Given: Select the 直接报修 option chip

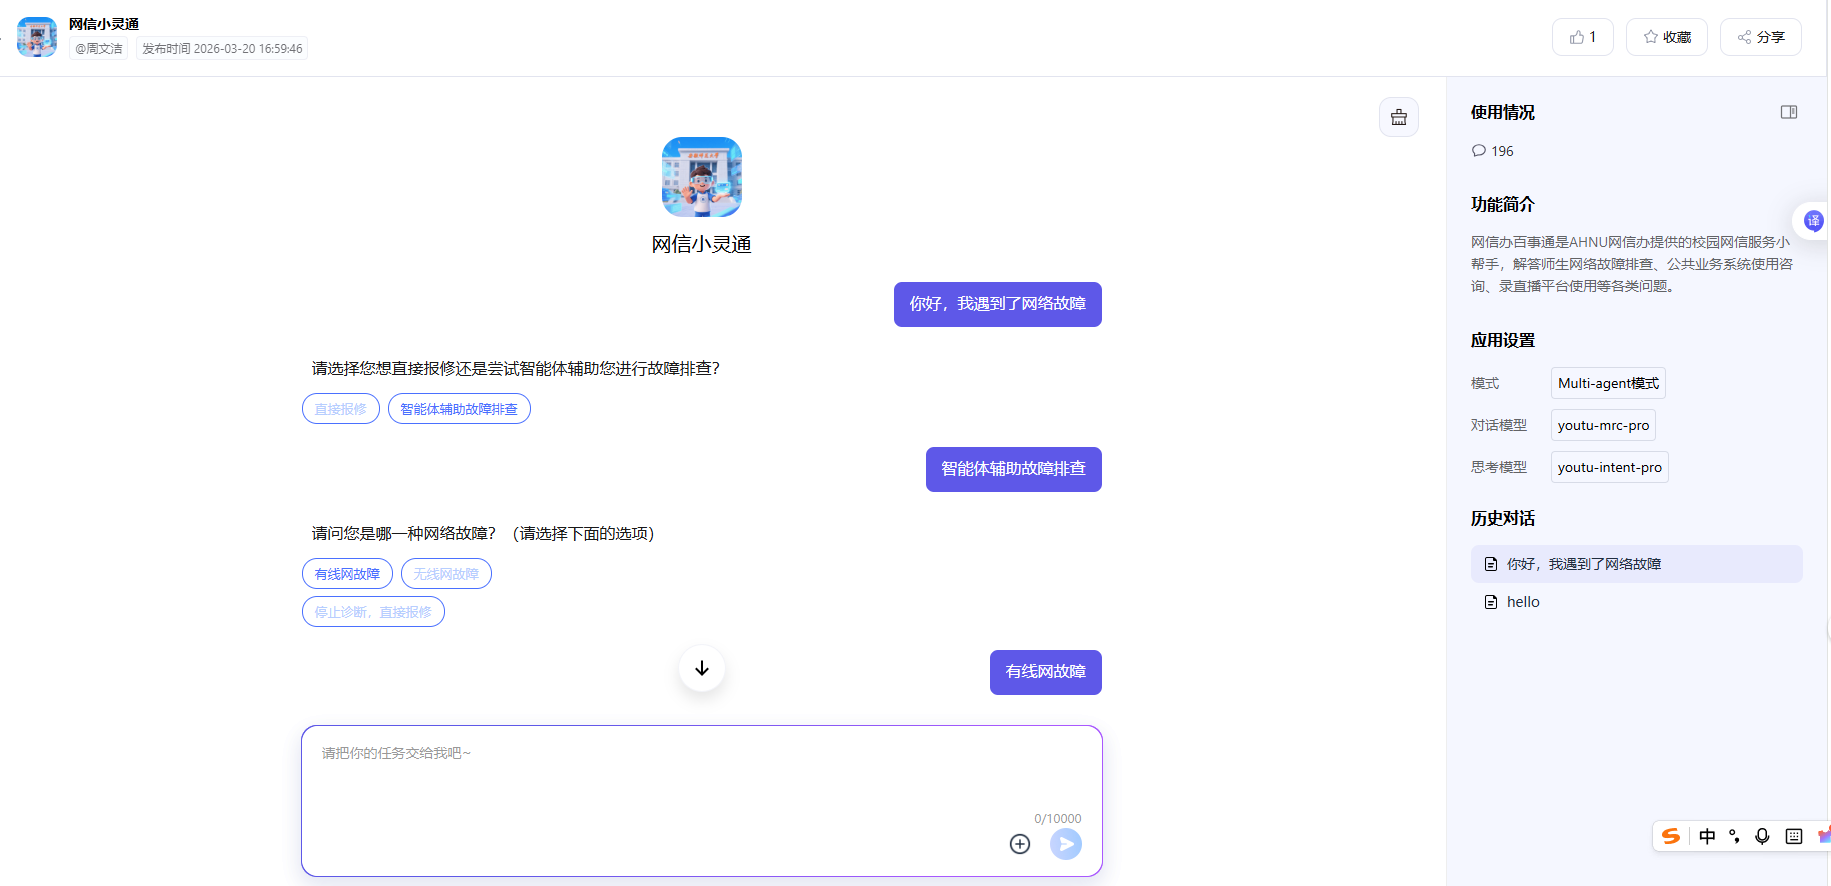Looking at the screenshot, I should click(340, 409).
